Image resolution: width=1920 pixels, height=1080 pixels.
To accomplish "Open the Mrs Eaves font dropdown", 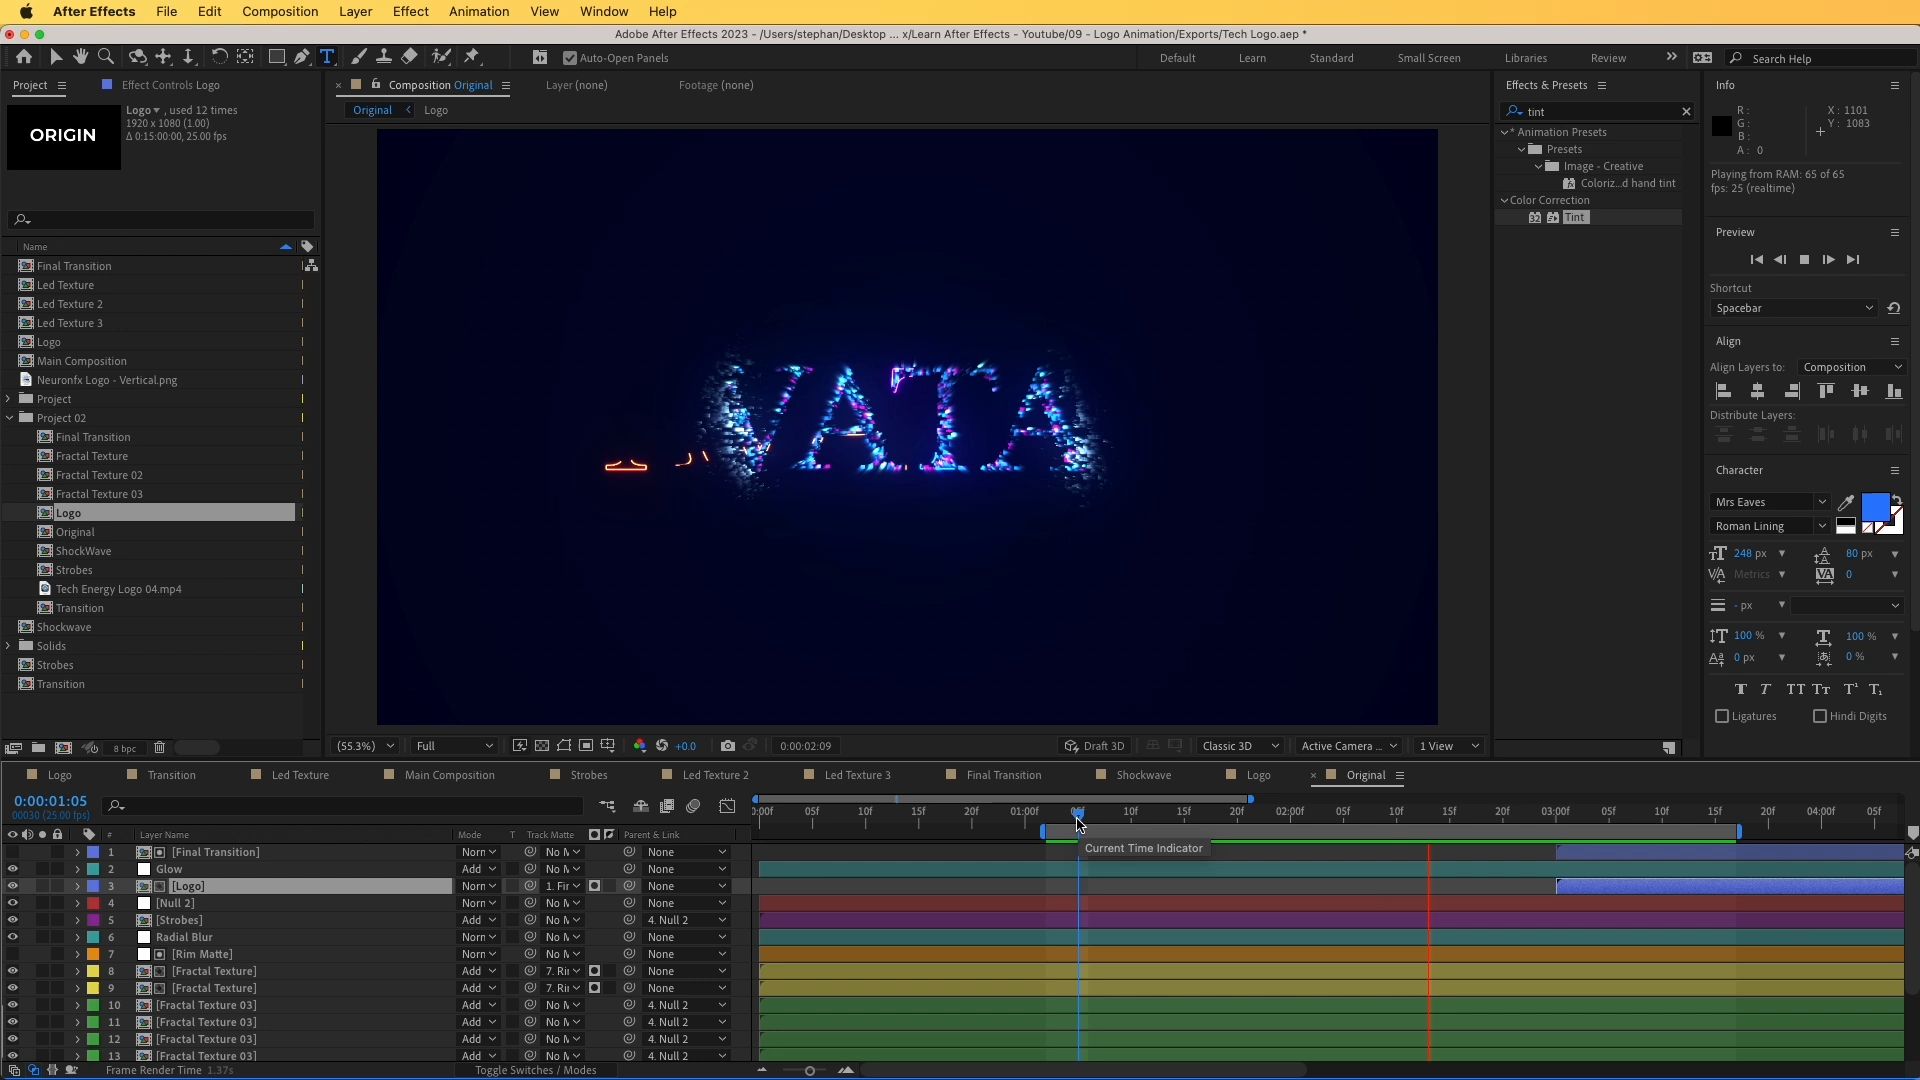I will coord(1769,502).
